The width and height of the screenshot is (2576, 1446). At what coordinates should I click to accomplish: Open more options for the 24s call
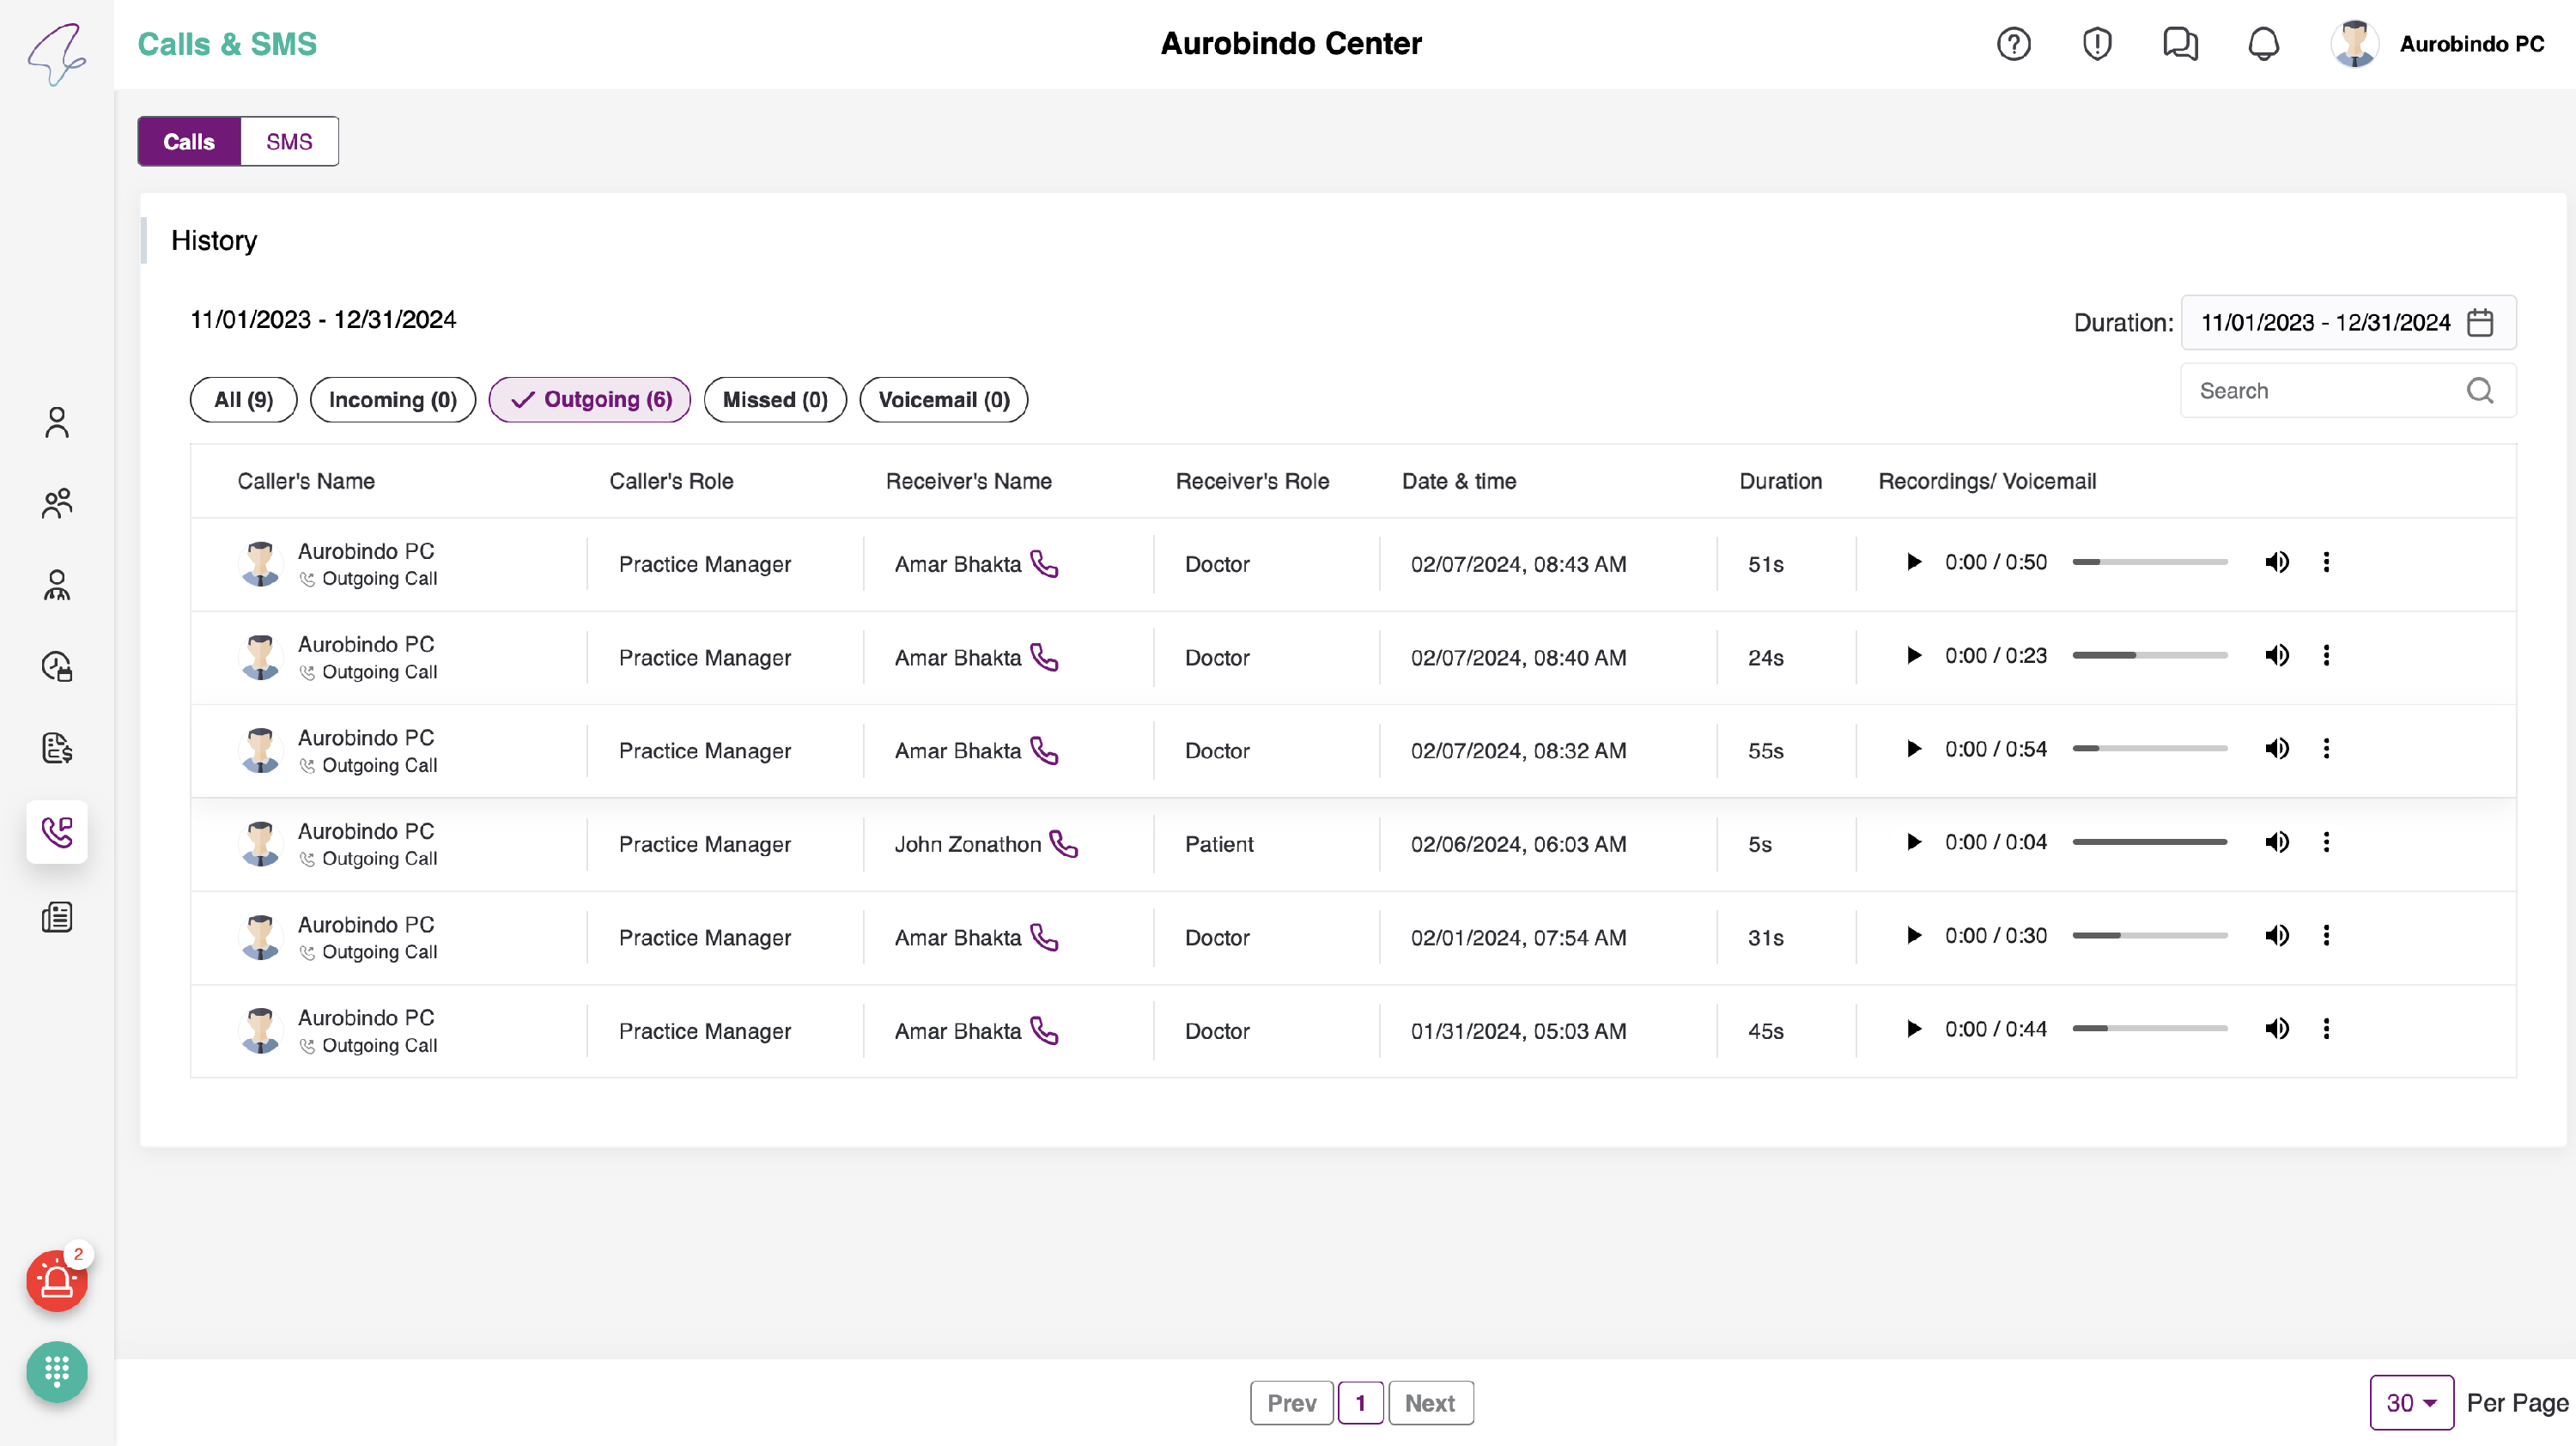[x=2326, y=656]
